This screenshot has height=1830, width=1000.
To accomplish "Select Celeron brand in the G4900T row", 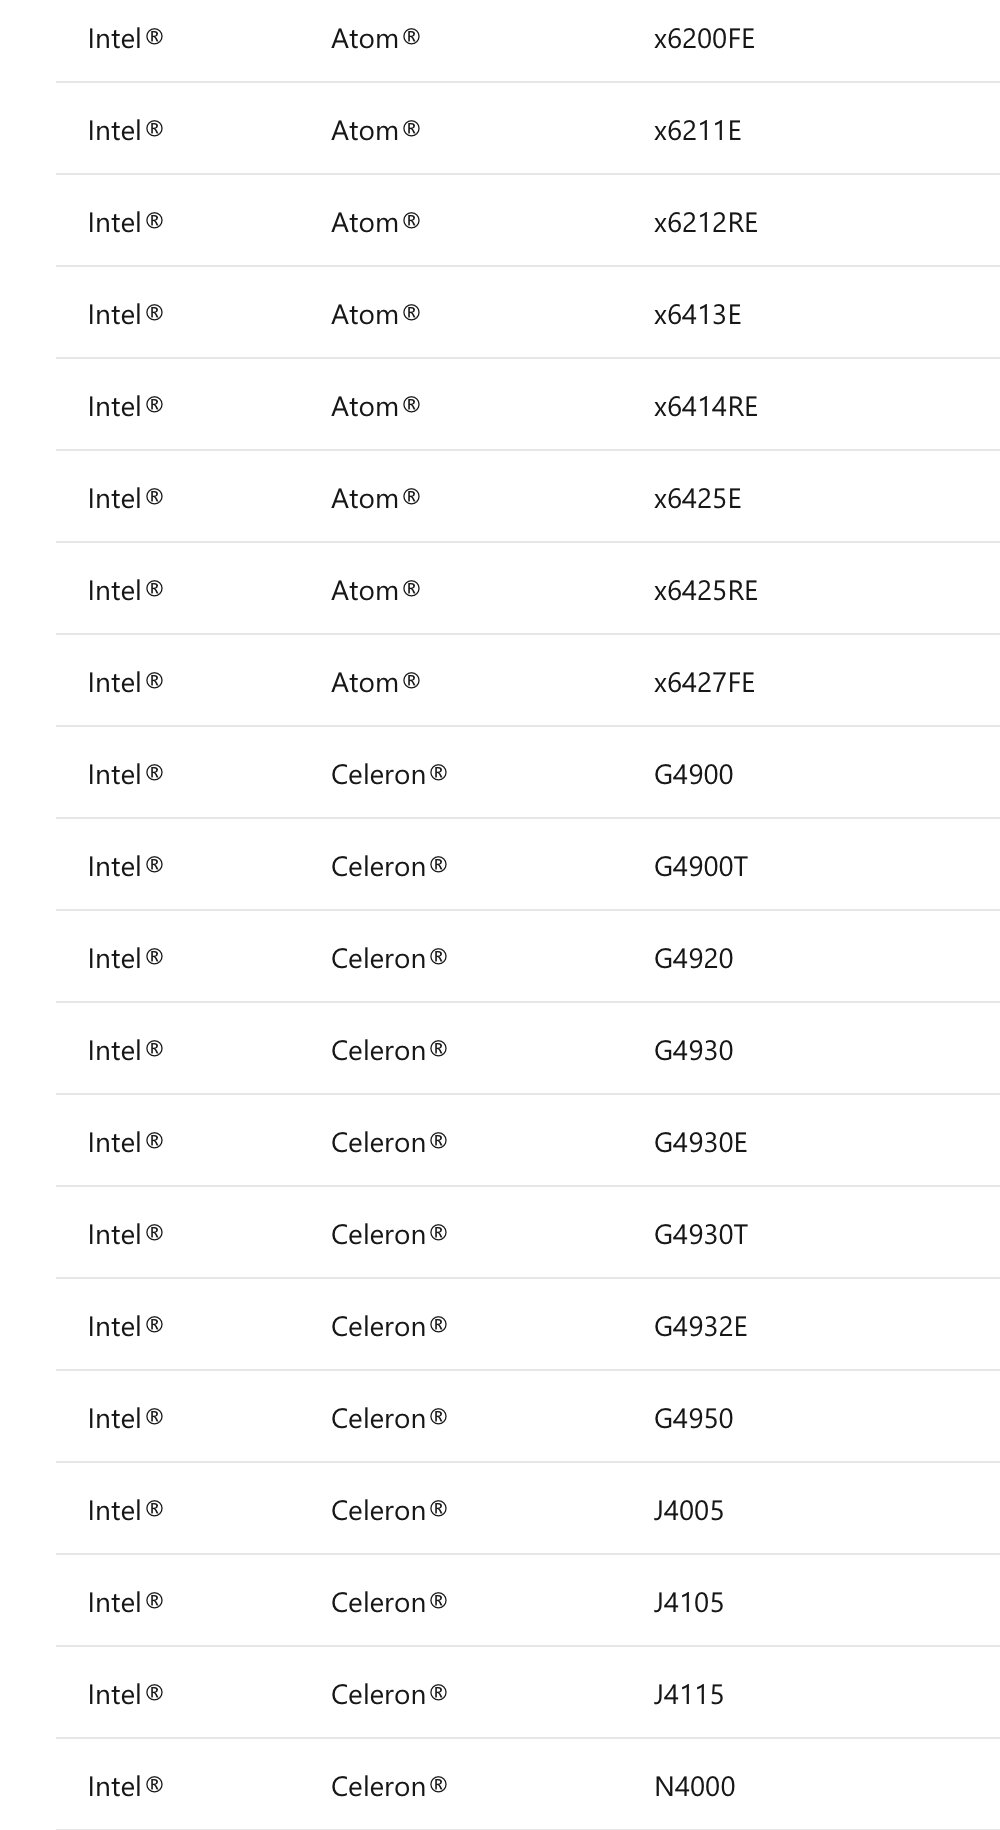I will 388,867.
